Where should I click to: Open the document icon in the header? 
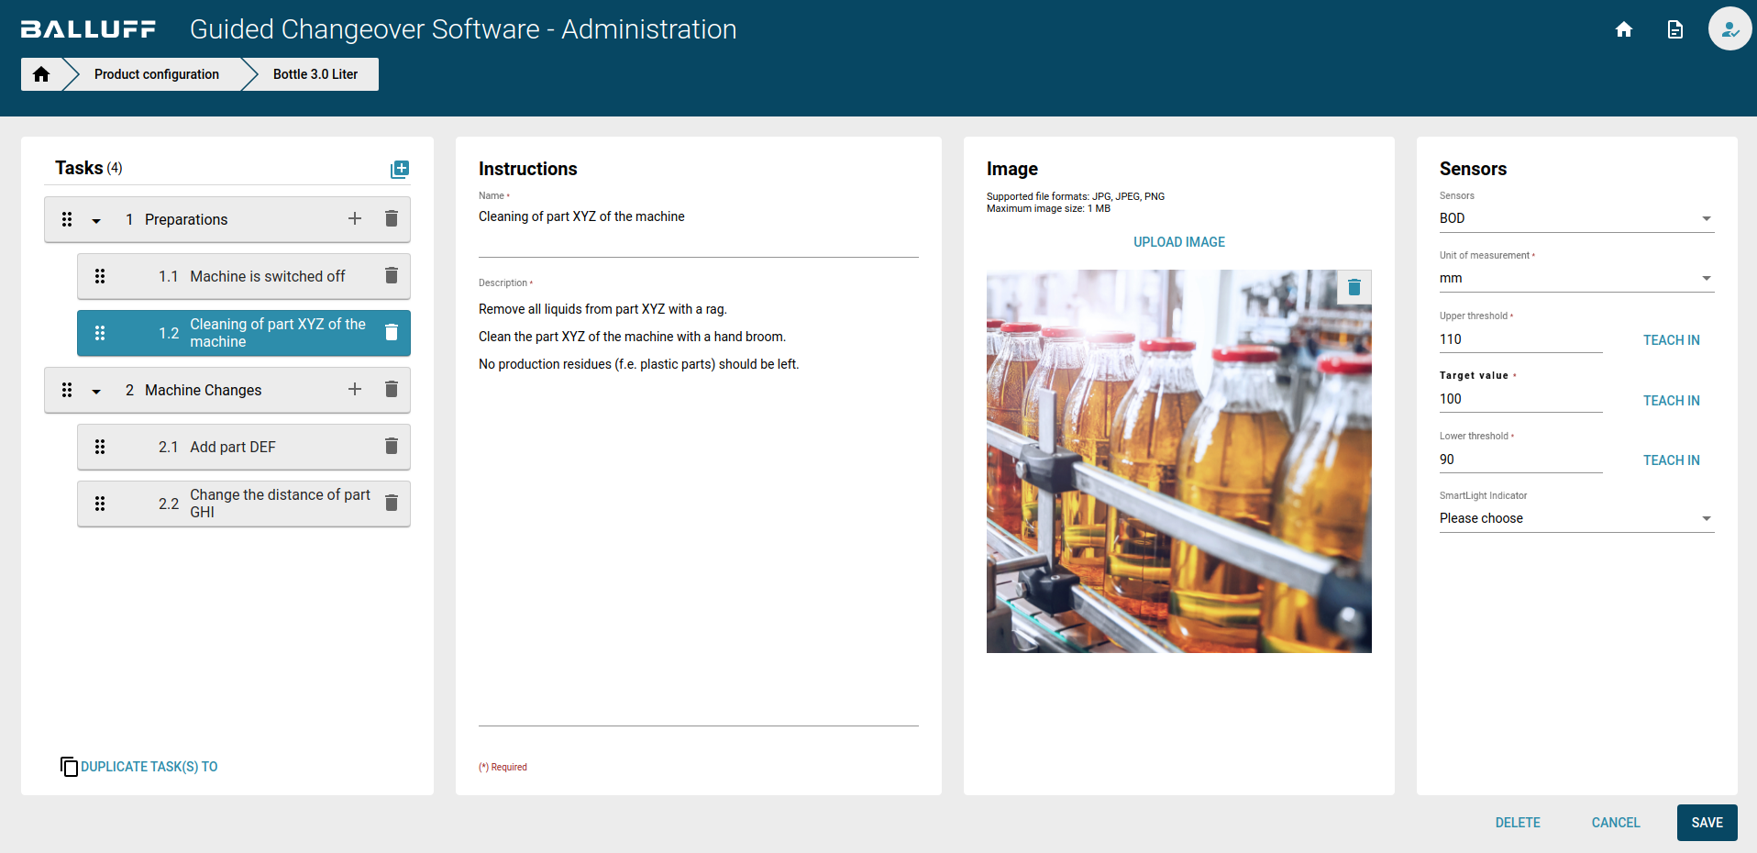click(1675, 30)
